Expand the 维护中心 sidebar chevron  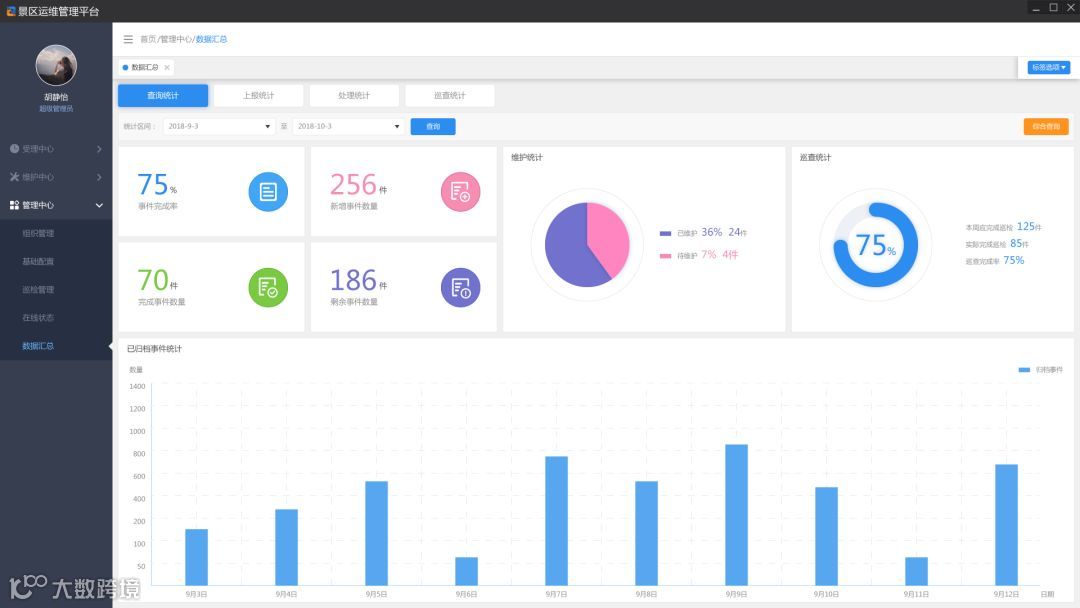(x=99, y=177)
